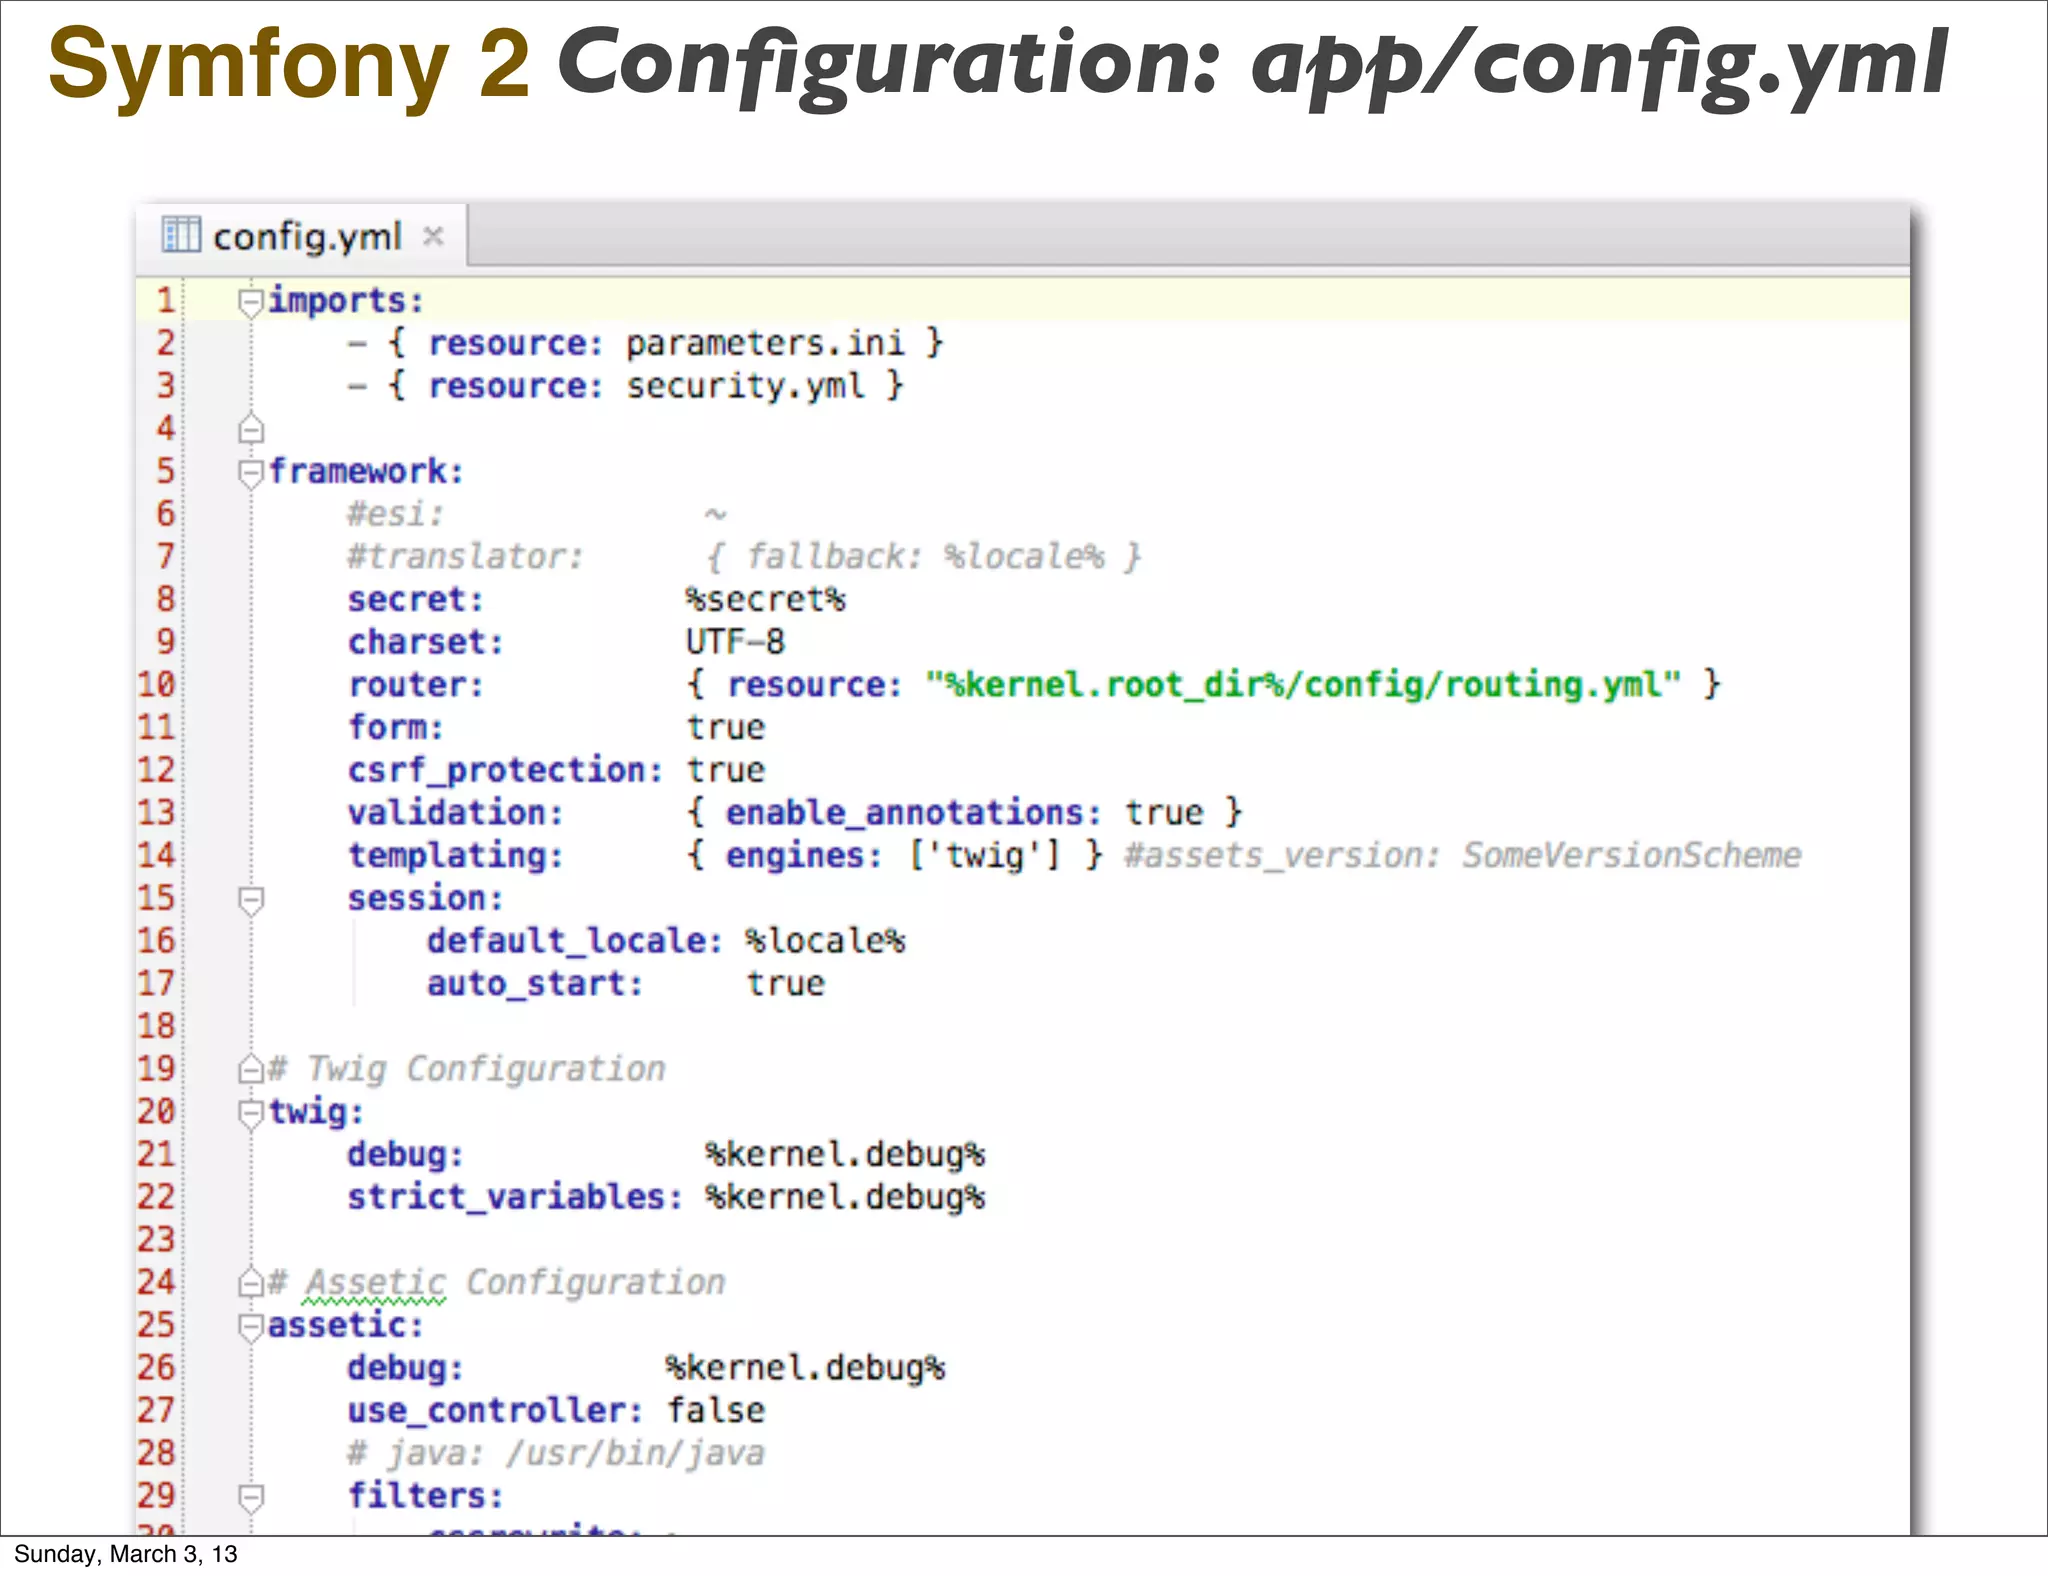Click the 'secret:' key
This screenshot has height=1576, width=2048.
pyautogui.click(x=415, y=599)
